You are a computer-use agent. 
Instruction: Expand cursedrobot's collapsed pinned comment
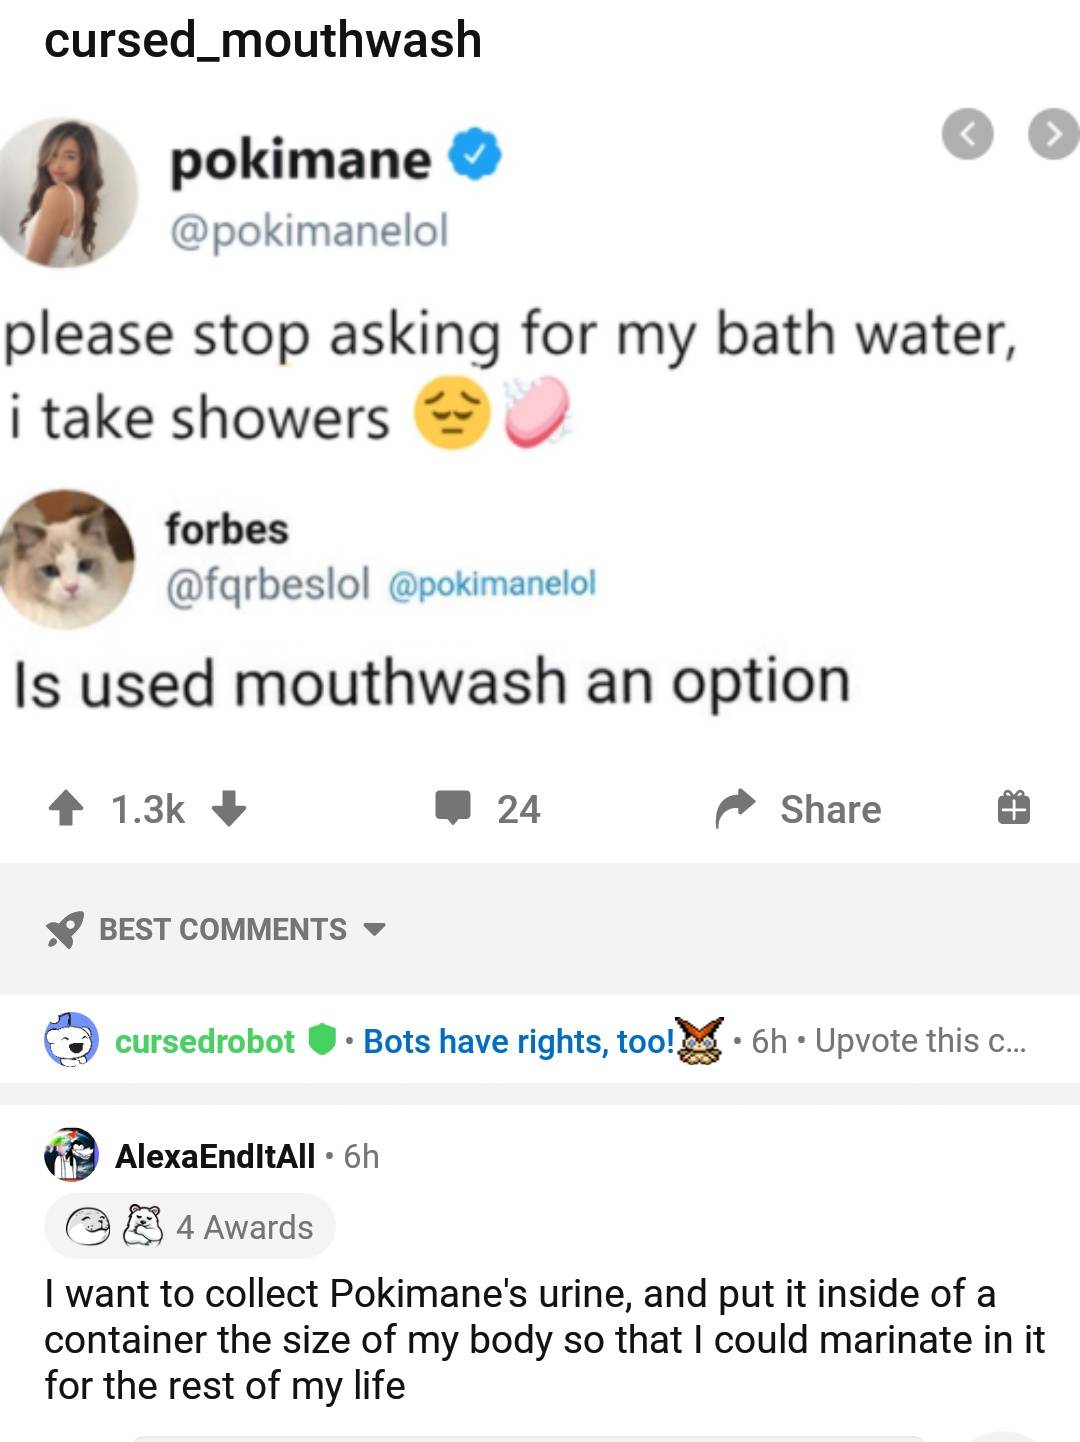(920, 1041)
